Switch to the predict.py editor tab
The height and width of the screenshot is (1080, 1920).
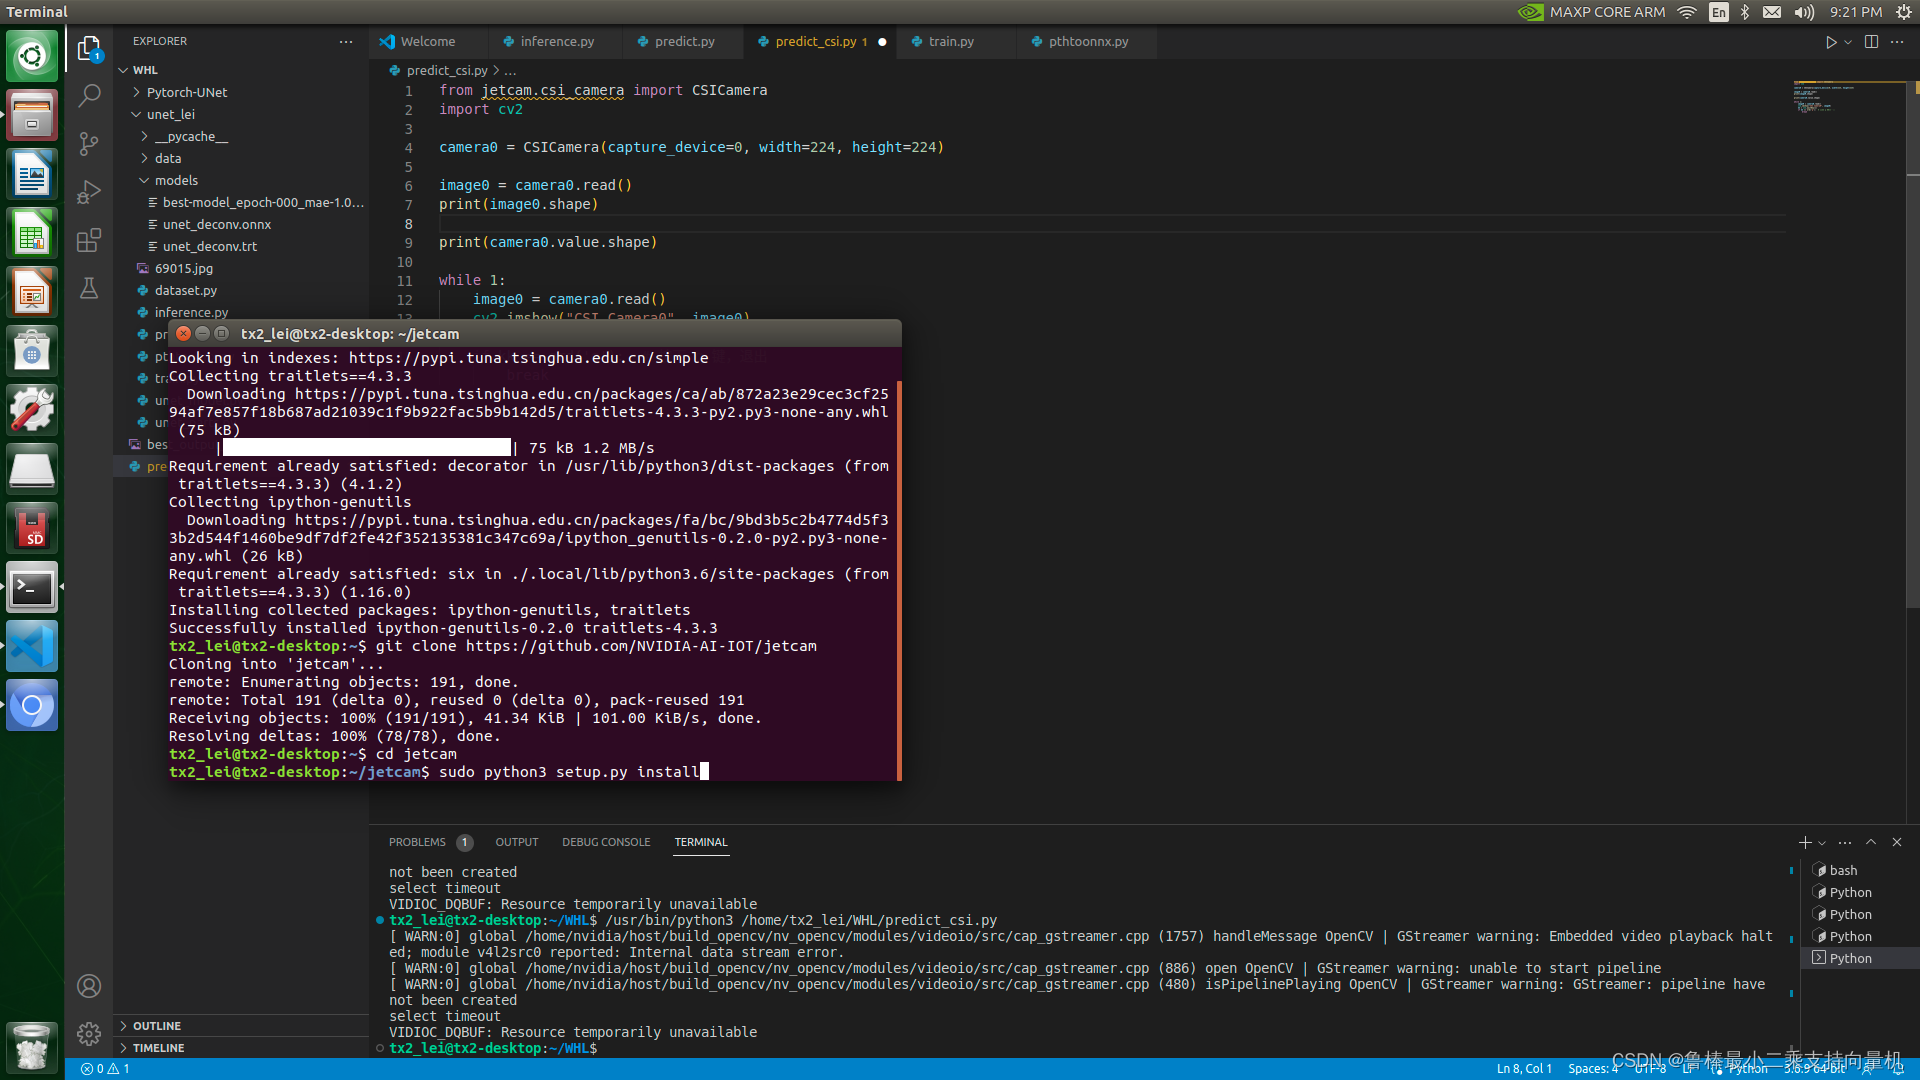684,41
